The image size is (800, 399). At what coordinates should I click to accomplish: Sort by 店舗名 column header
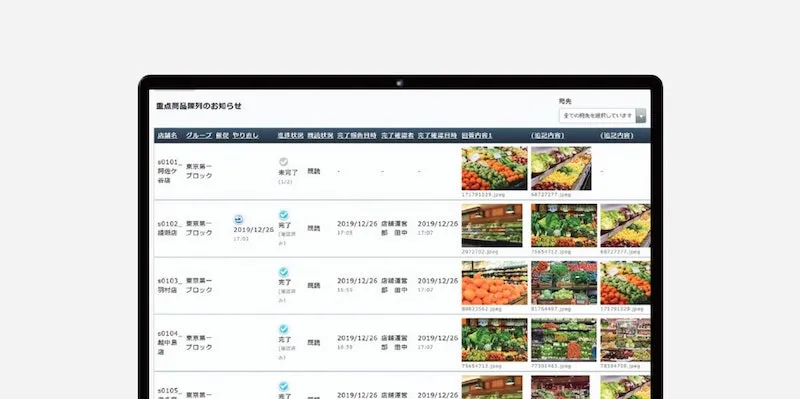167,136
